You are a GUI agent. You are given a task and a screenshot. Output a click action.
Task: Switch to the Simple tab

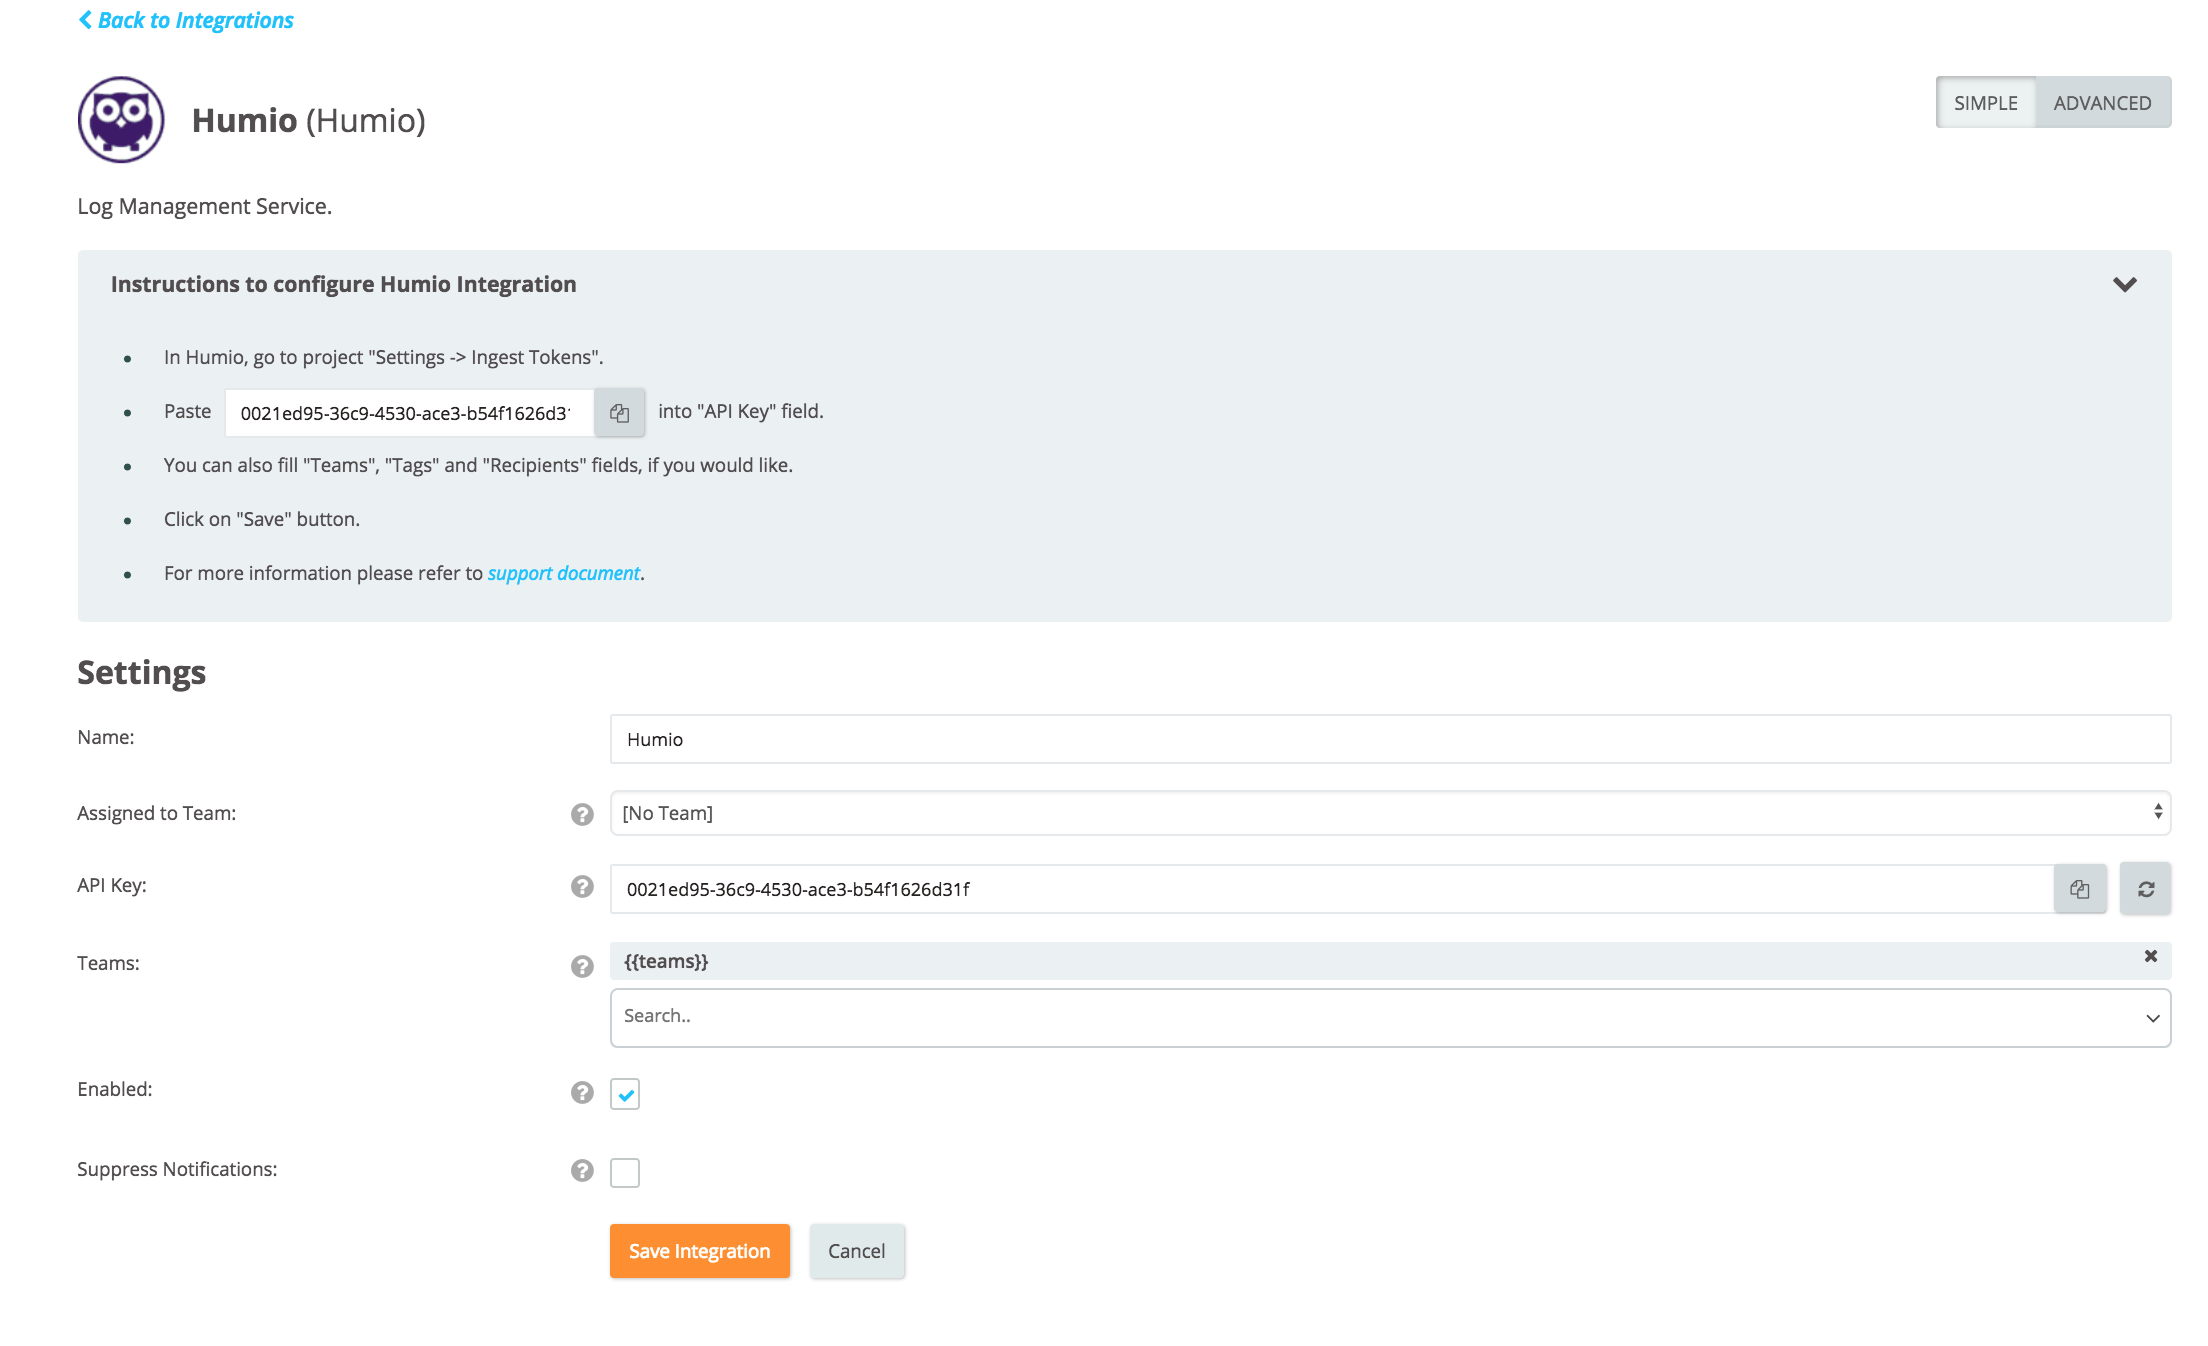coord(1985,103)
